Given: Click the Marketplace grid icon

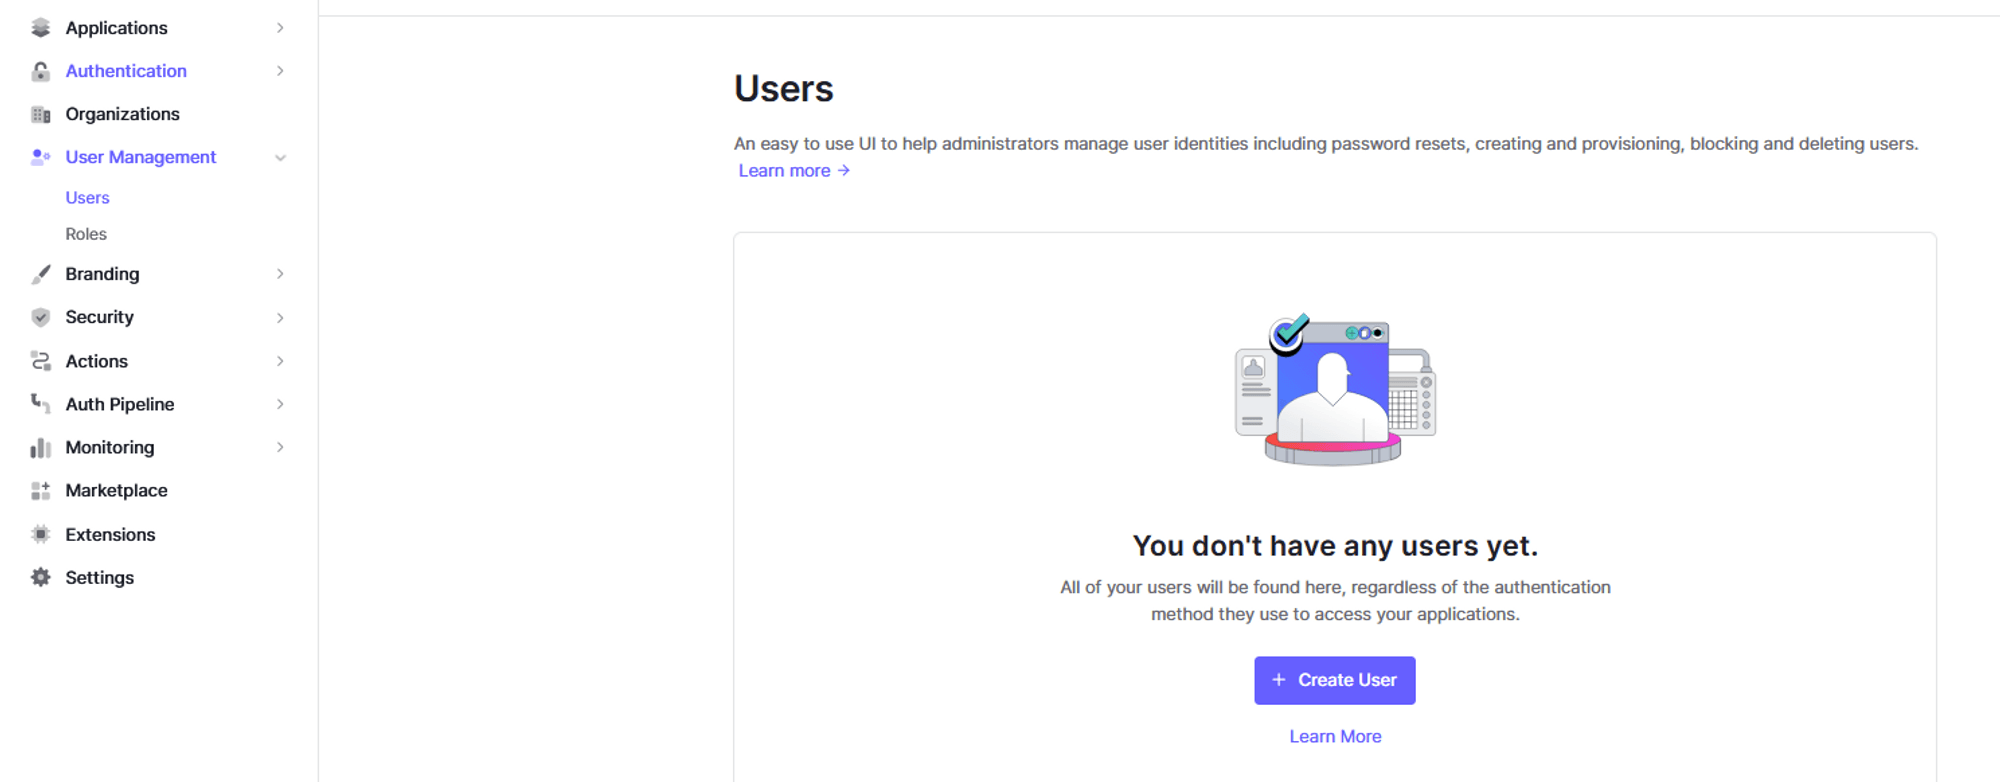Looking at the screenshot, I should (40, 491).
